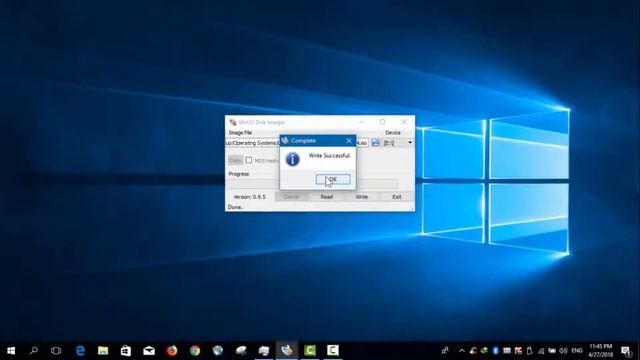The image size is (640, 360).
Task: Switch to Win32 Disk Imager taskbar button
Action: click(x=287, y=351)
